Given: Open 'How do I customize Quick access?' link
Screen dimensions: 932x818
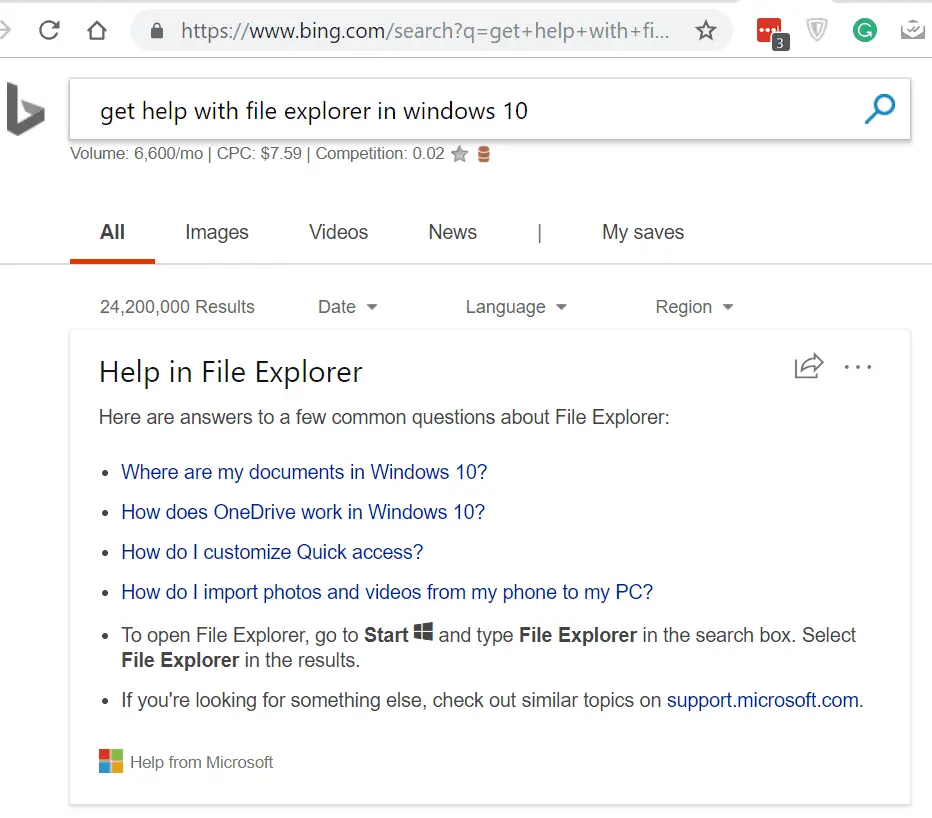Looking at the screenshot, I should (x=272, y=552).
